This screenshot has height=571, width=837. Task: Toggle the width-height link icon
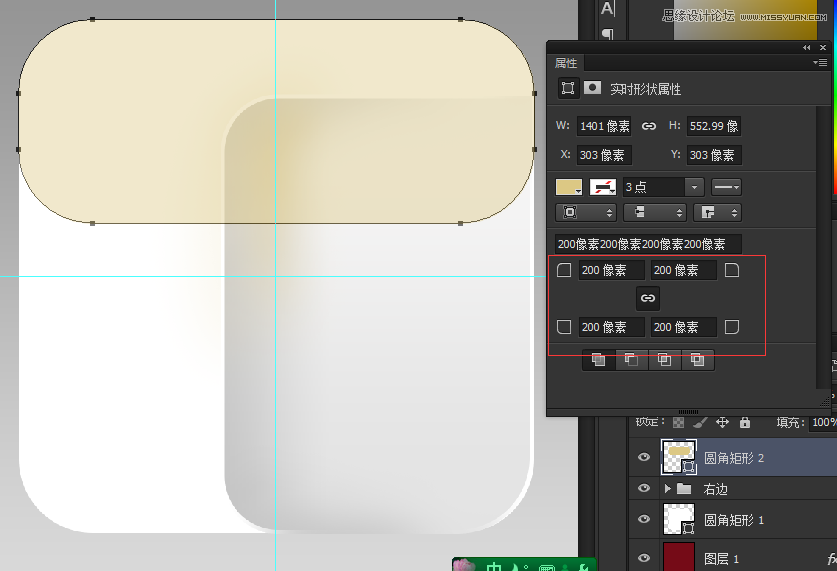click(649, 126)
